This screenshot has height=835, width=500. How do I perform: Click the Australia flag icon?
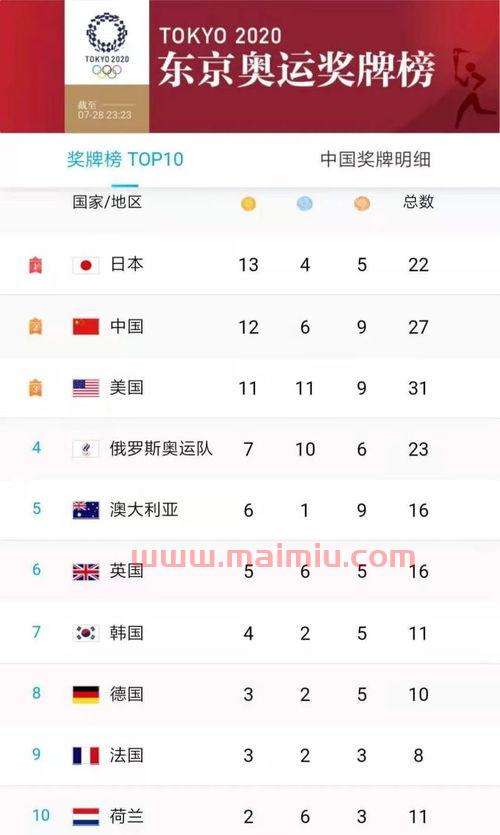click(x=86, y=510)
